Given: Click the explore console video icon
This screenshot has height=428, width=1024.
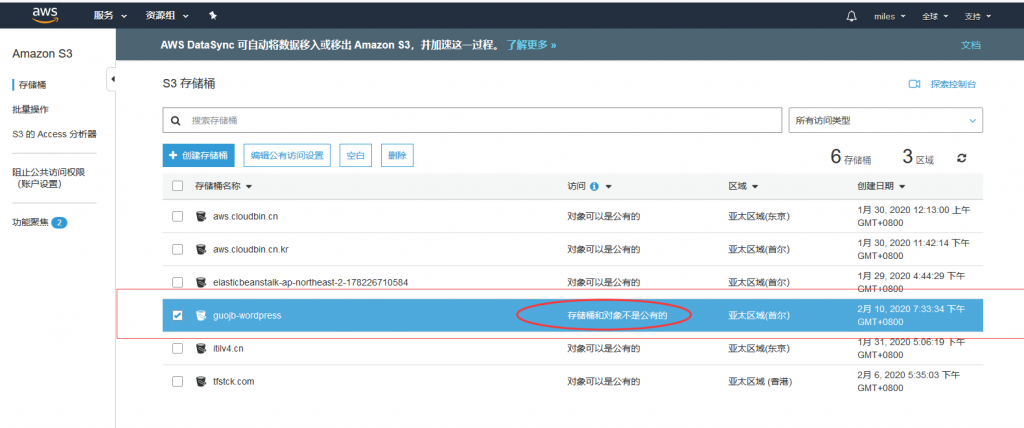Looking at the screenshot, I should [914, 84].
